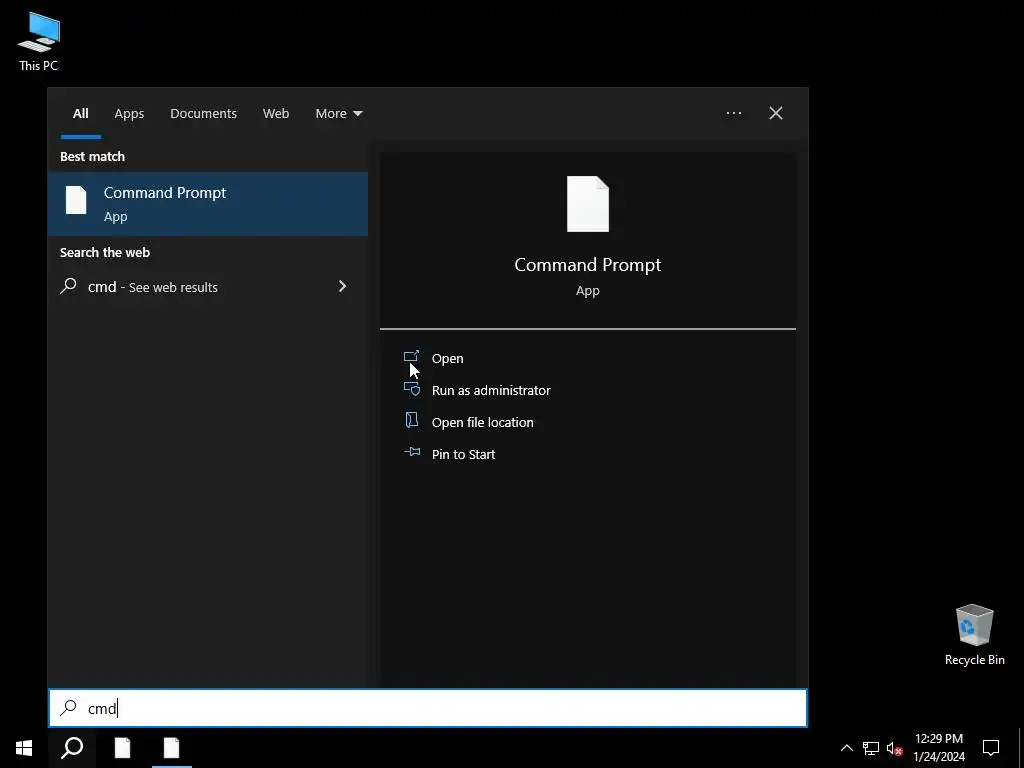Click Open for Command Prompt
1024x768 pixels.
click(x=447, y=359)
